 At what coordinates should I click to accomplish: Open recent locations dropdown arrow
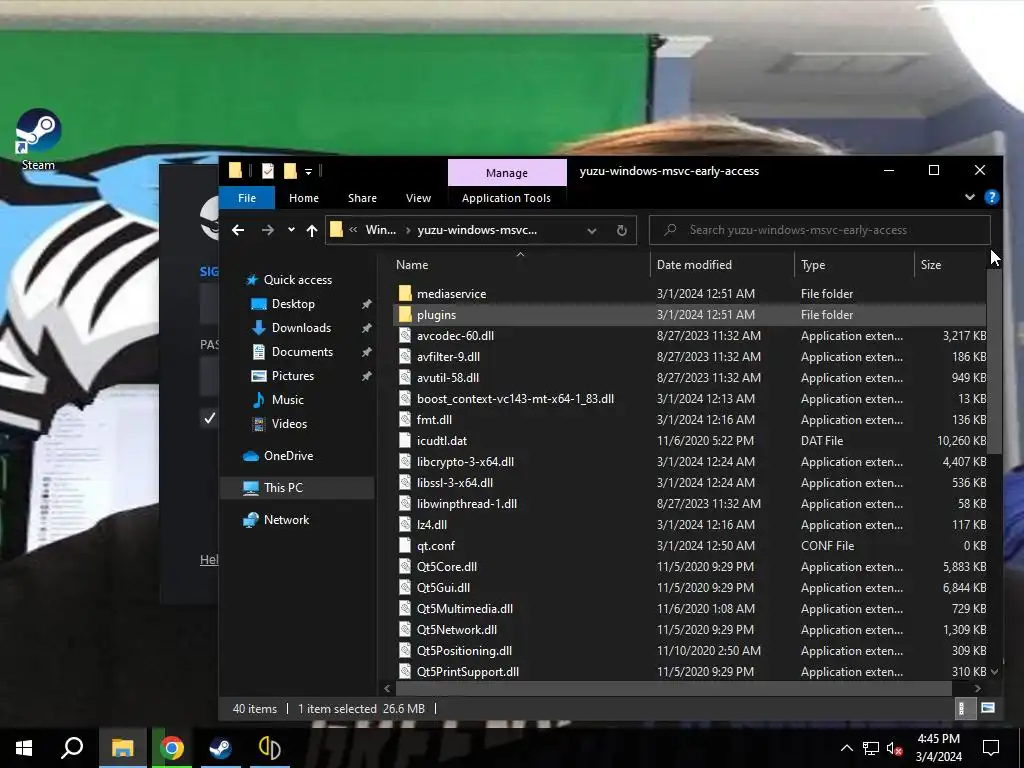291,230
